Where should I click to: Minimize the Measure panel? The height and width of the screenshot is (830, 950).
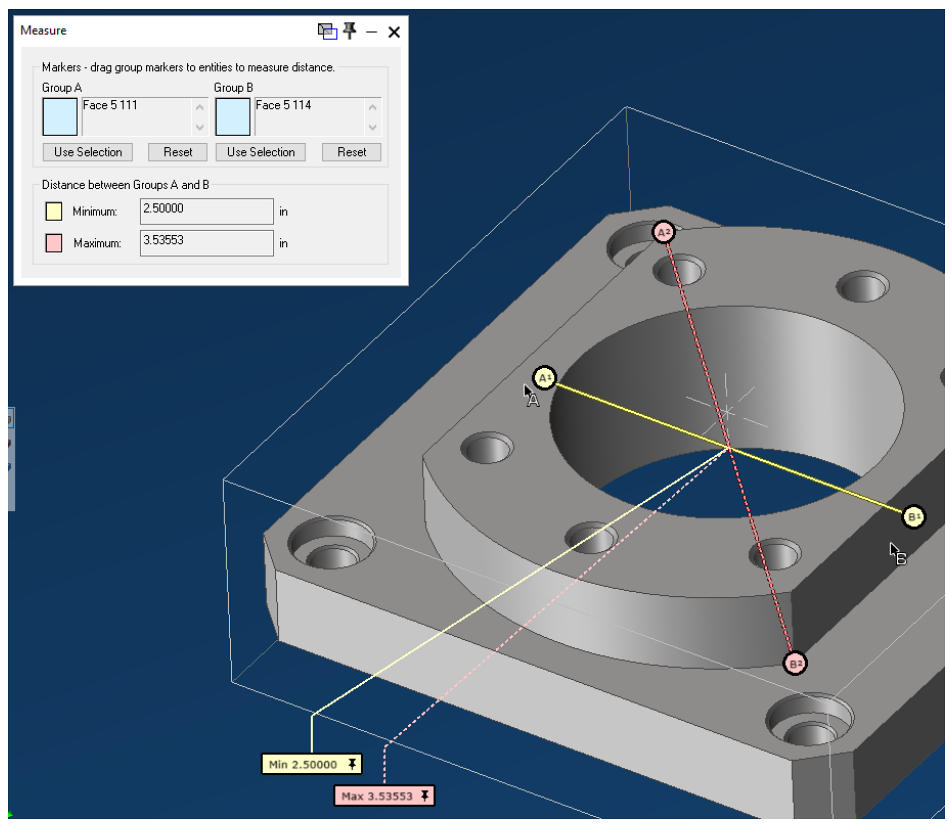click(x=371, y=32)
